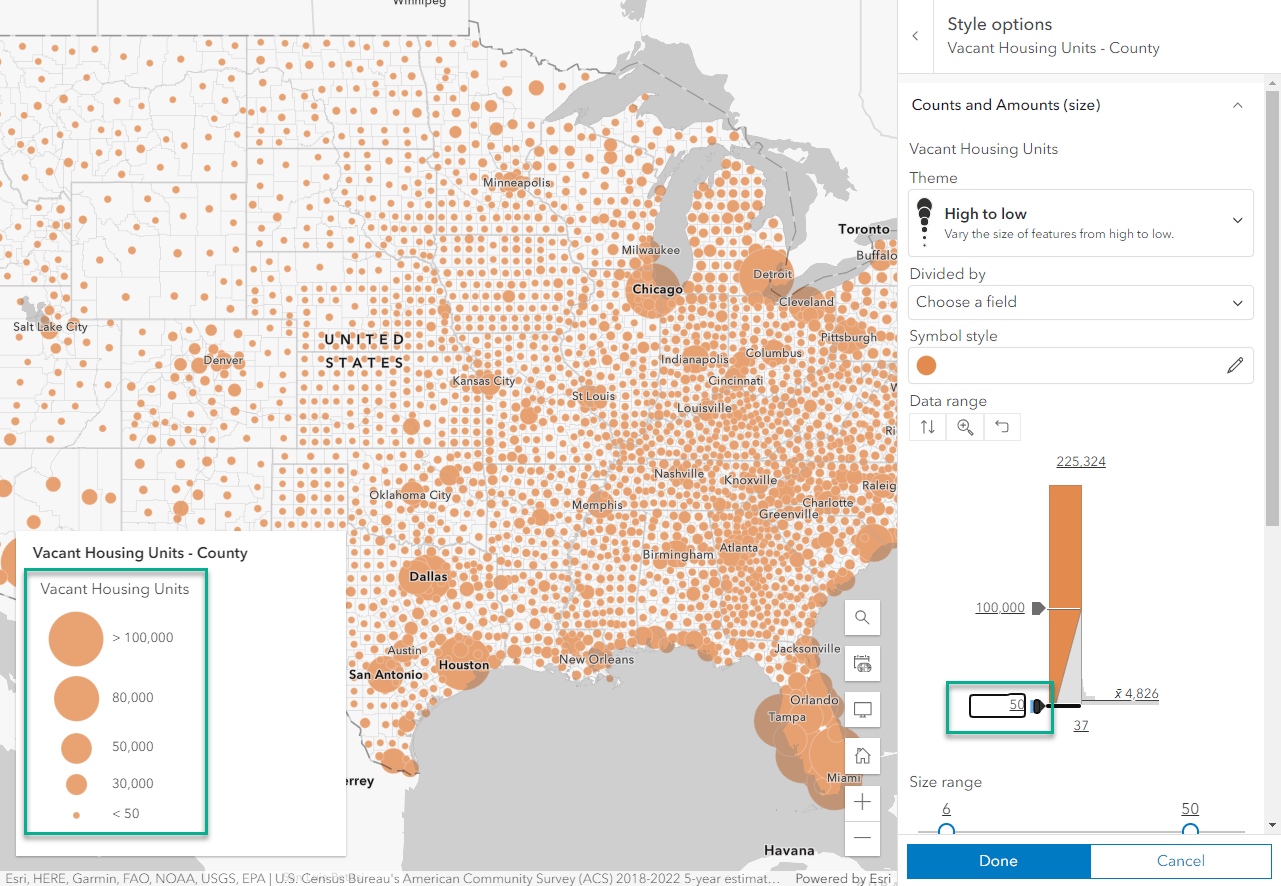Click the Atlanta label on the map
1281x886 pixels.
click(x=739, y=548)
